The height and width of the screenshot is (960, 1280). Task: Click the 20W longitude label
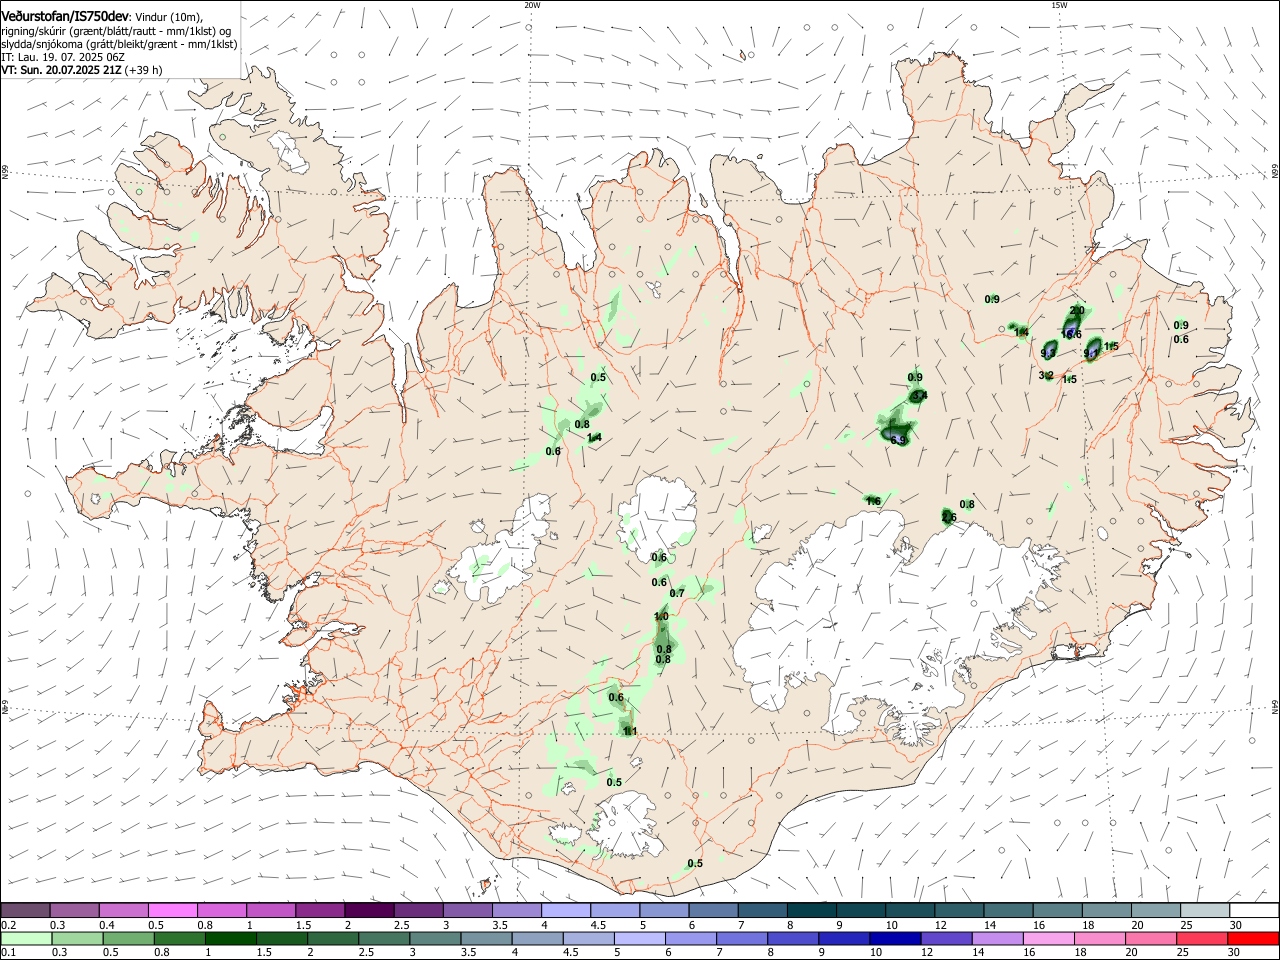point(532,5)
